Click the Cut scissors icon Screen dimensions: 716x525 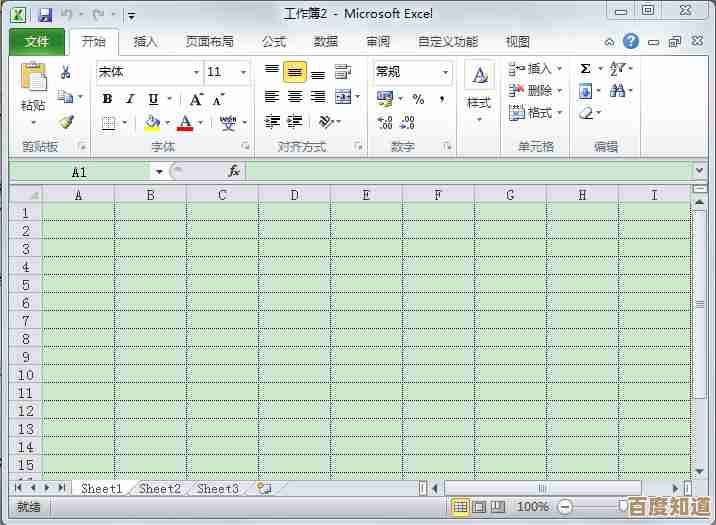point(66,72)
